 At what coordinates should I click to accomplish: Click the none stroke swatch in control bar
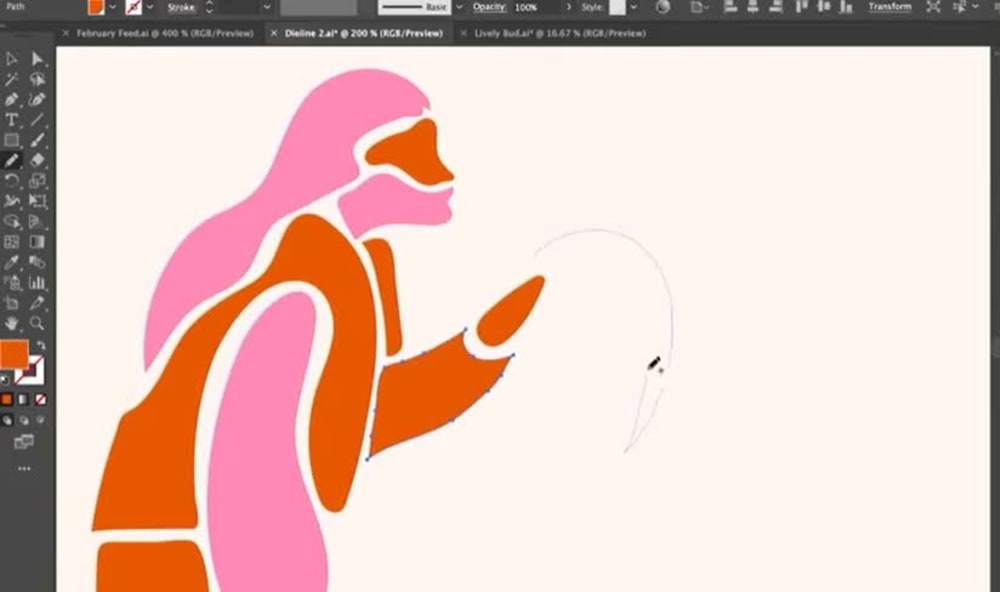coord(133,7)
